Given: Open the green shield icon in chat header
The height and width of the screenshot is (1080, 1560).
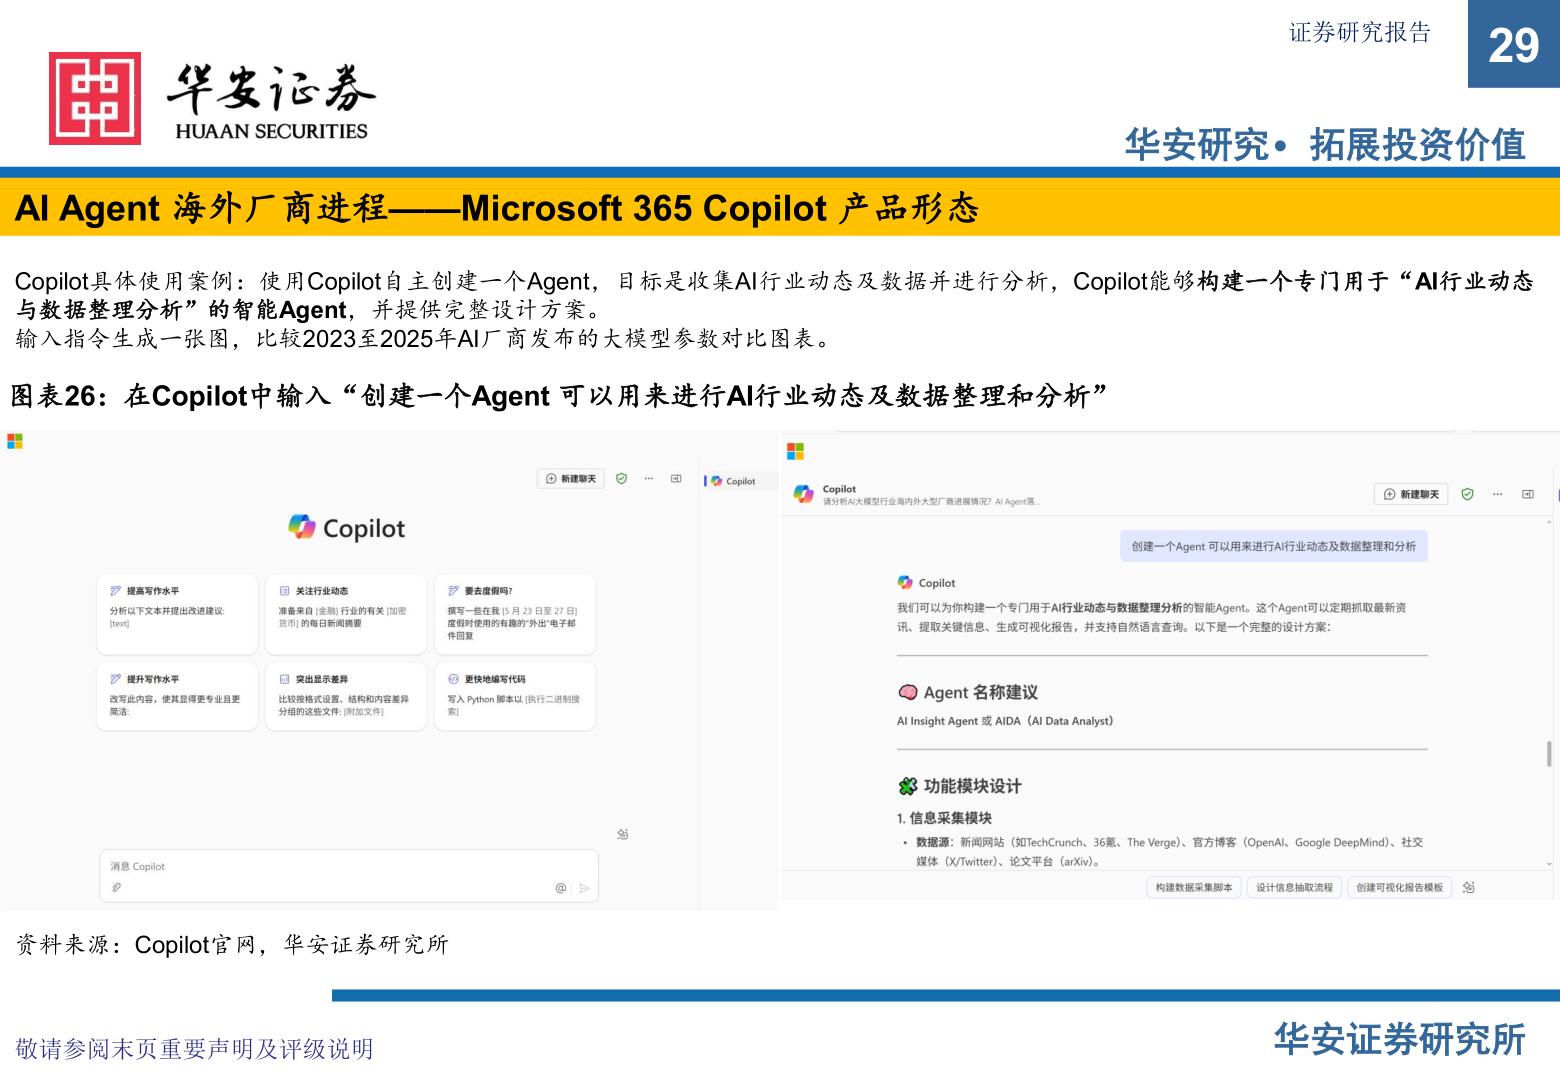Looking at the screenshot, I should (1467, 494).
